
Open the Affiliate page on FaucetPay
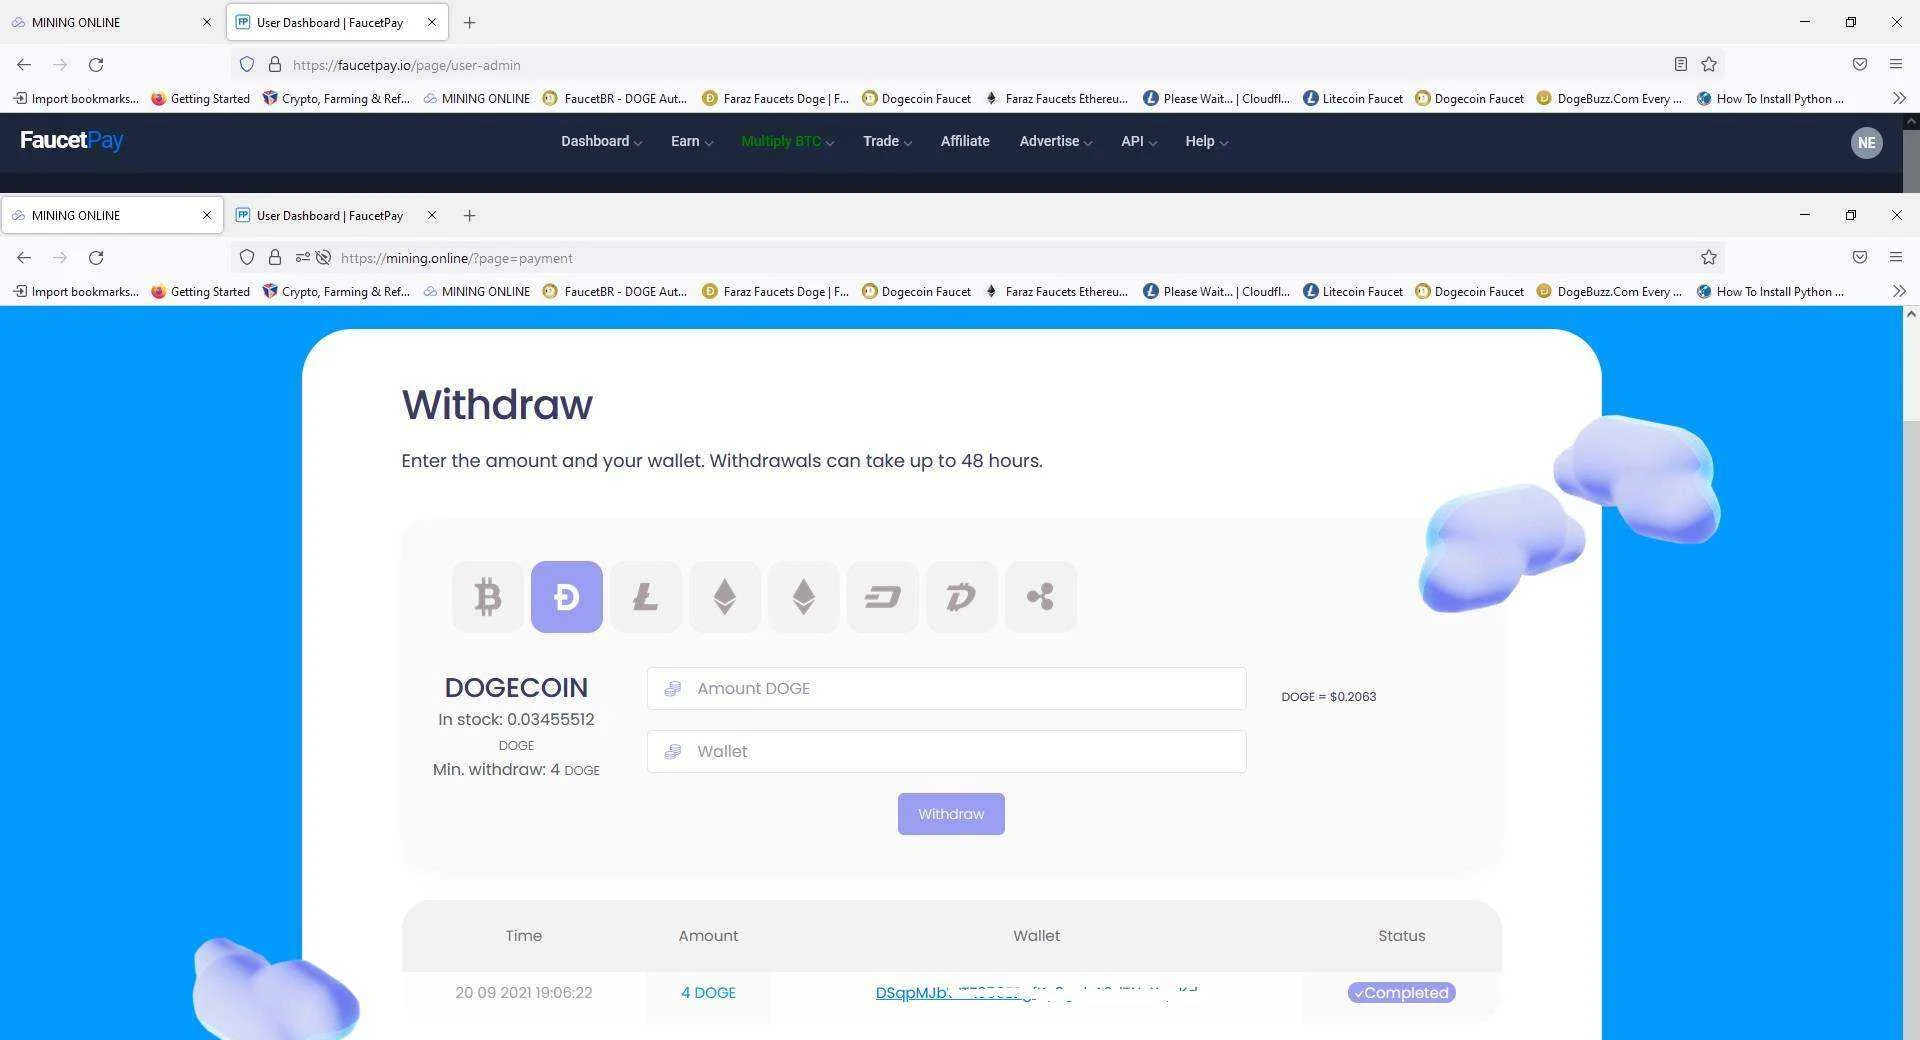(x=964, y=142)
